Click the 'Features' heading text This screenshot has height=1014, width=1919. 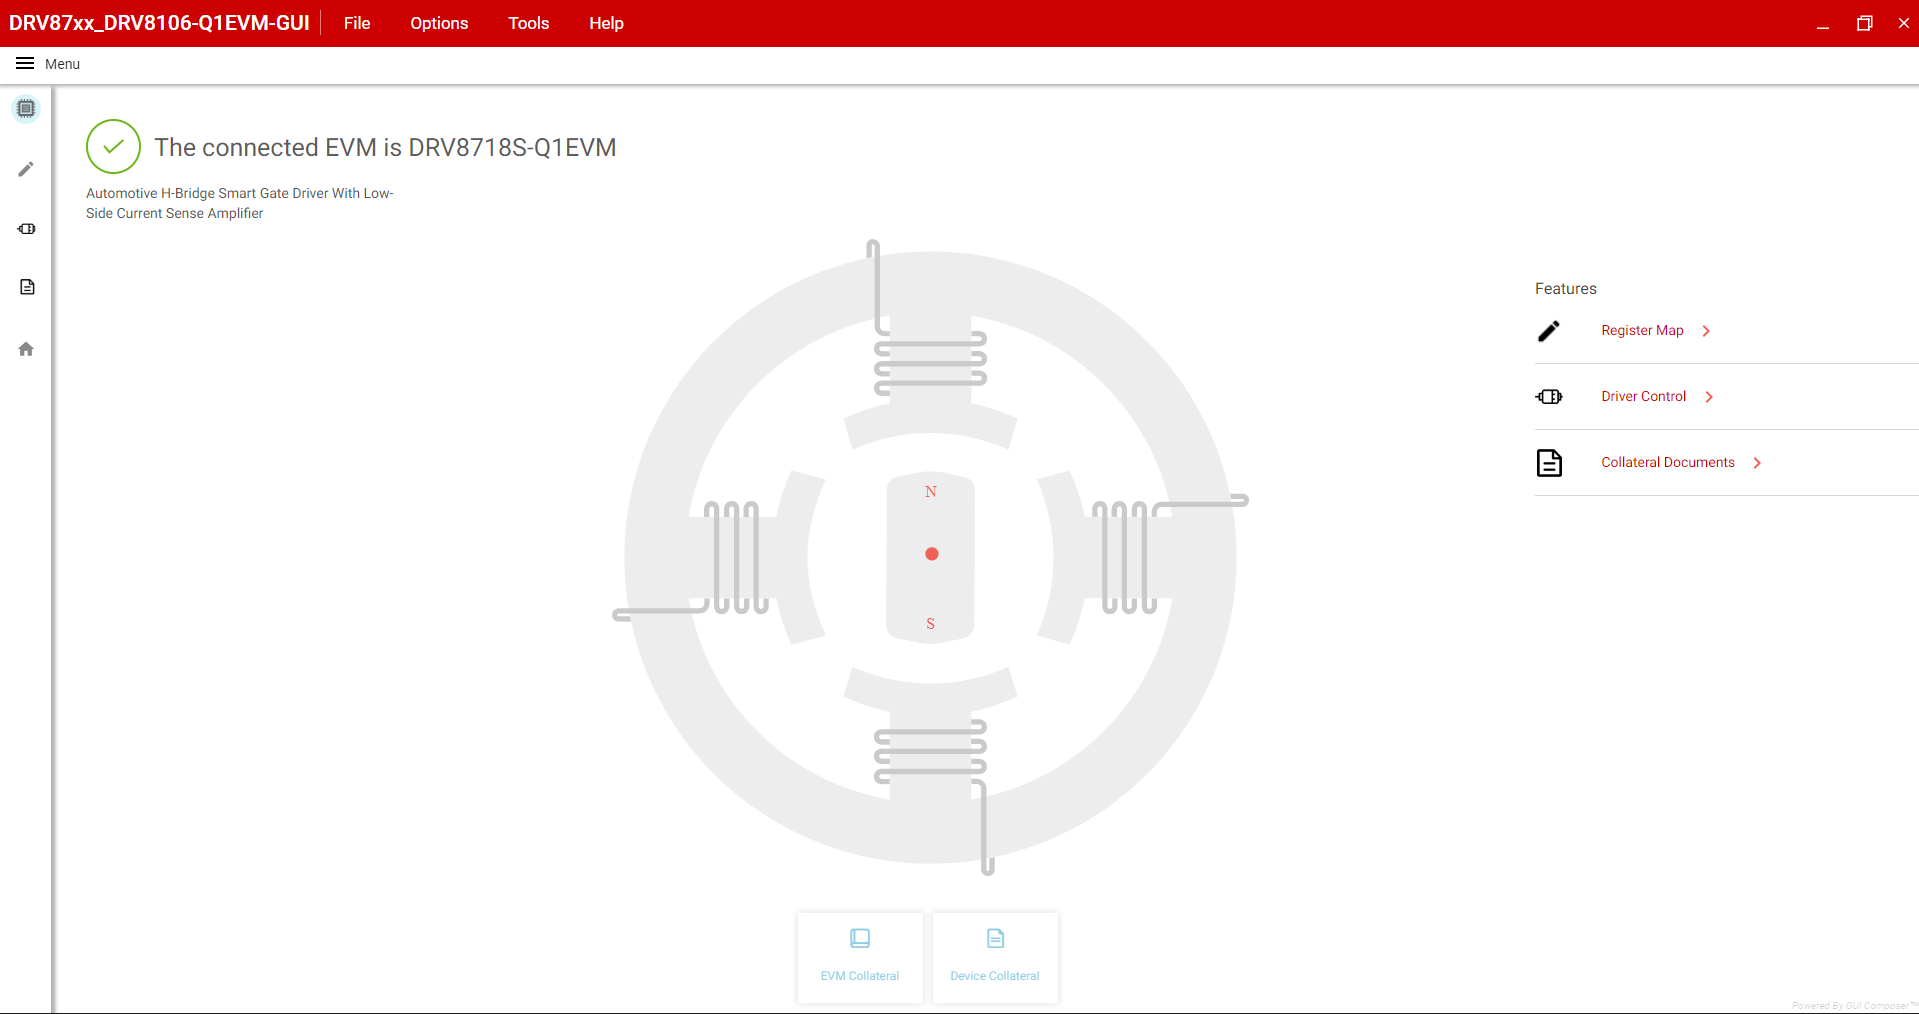pos(1566,289)
